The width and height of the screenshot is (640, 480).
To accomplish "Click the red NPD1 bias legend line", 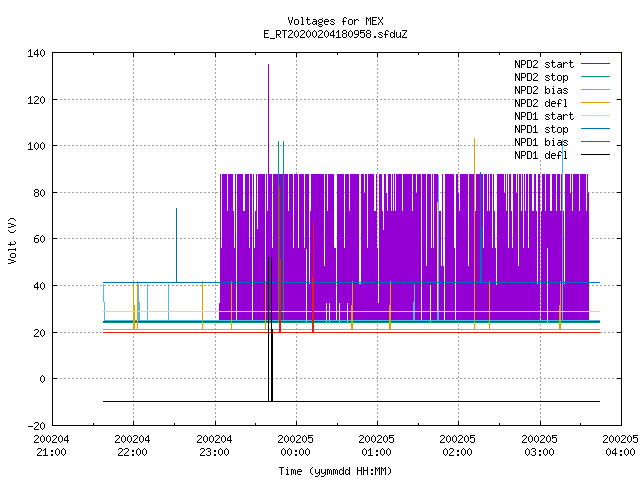I will coord(595,142).
